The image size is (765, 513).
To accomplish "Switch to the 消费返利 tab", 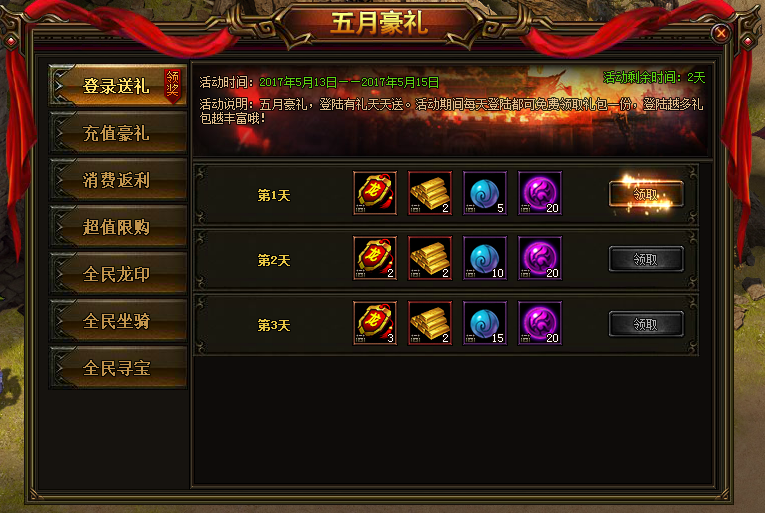I will pos(118,180).
